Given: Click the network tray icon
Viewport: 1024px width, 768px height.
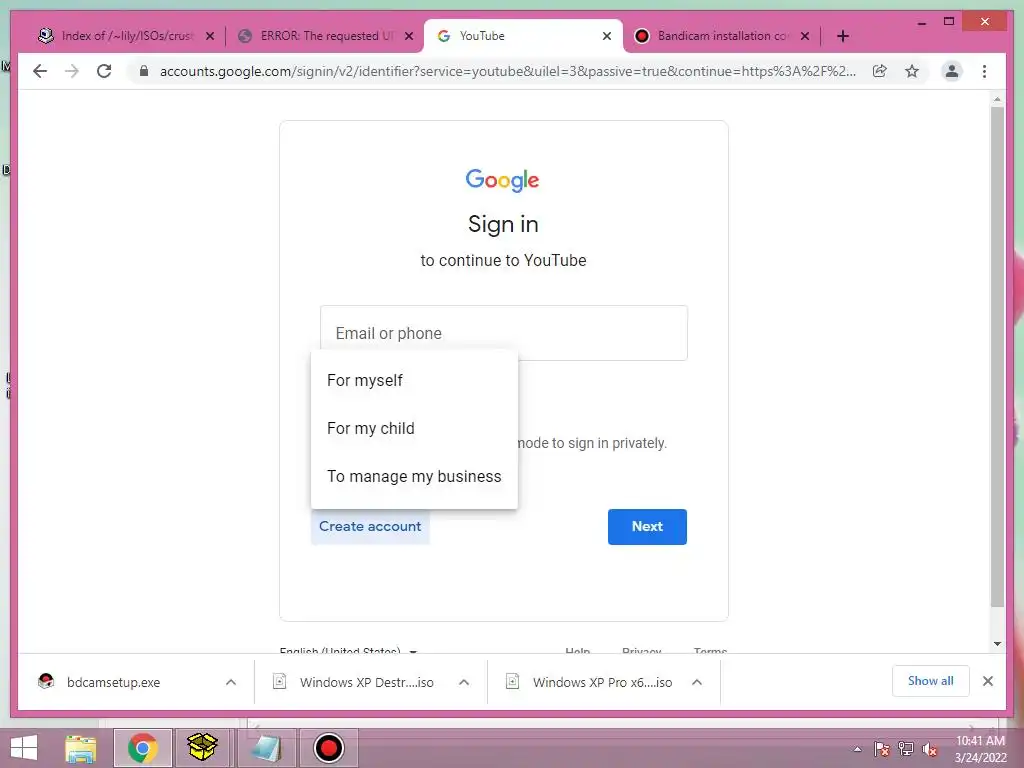Looking at the screenshot, I should (906, 749).
